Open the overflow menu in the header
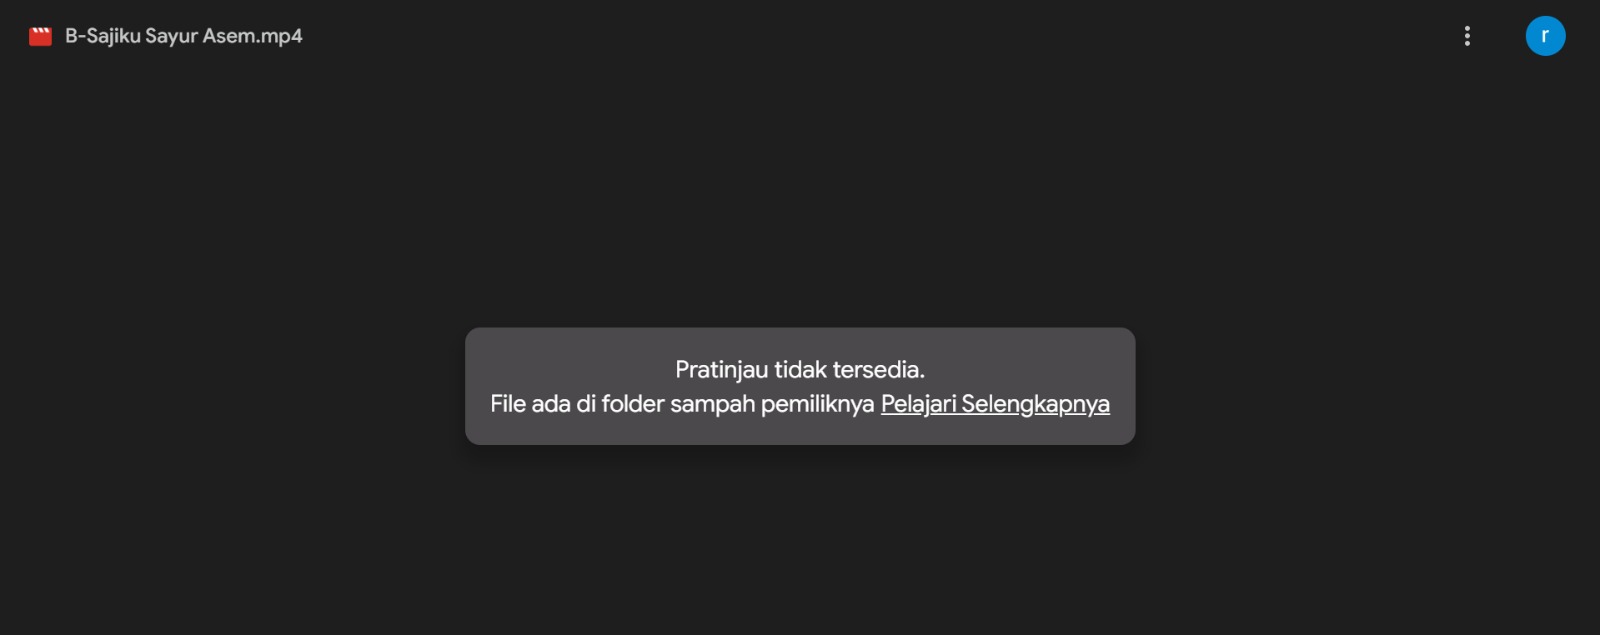This screenshot has height=635, width=1600. coord(1467,36)
